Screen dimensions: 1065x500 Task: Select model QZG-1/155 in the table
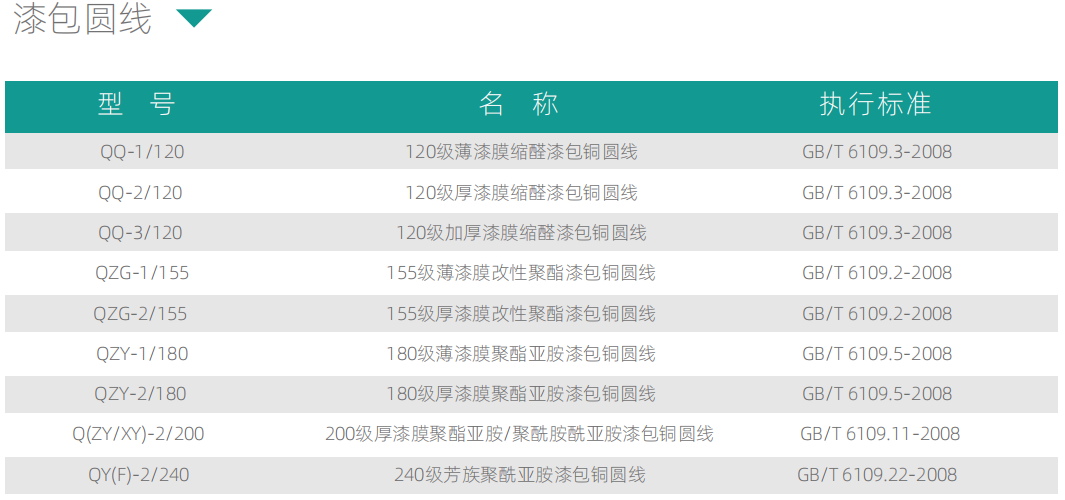click(141, 273)
